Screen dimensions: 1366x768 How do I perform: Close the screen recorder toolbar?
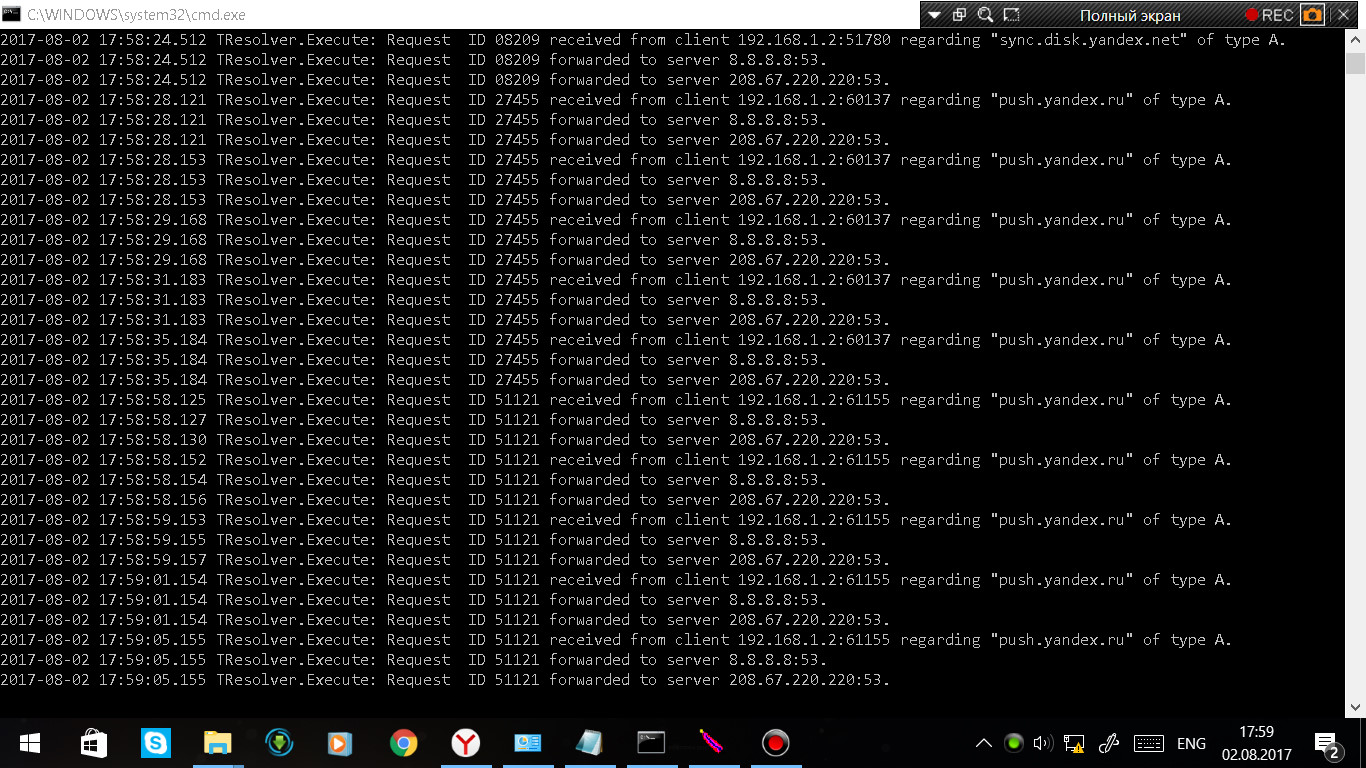(1343, 15)
